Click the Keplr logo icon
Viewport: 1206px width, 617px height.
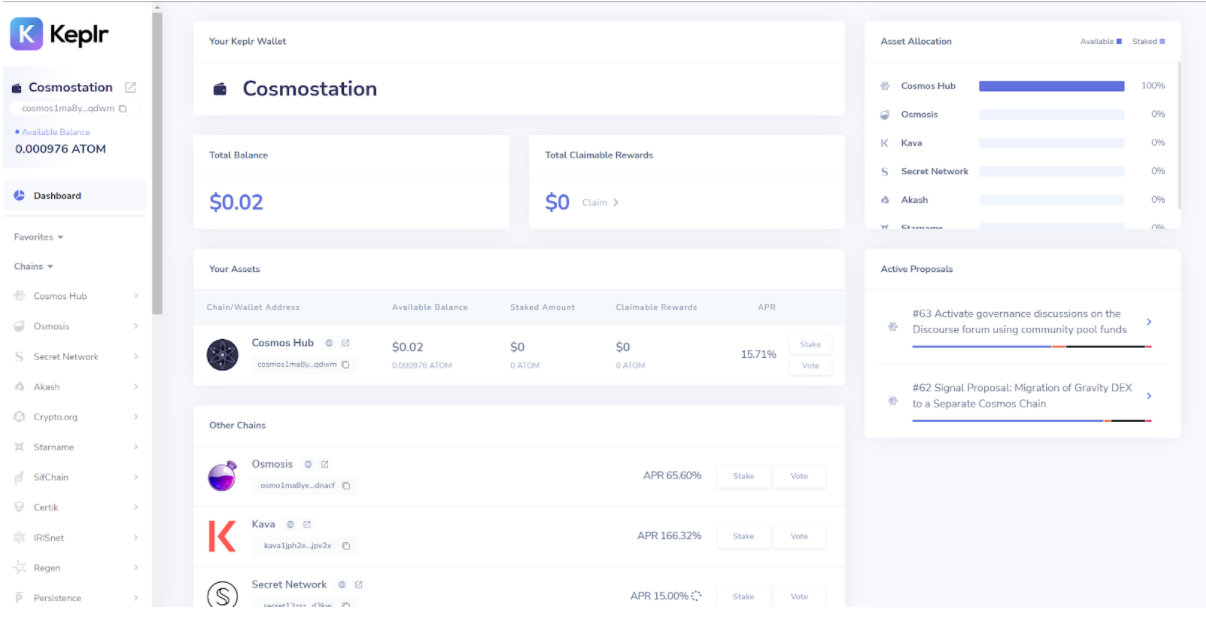(x=27, y=34)
